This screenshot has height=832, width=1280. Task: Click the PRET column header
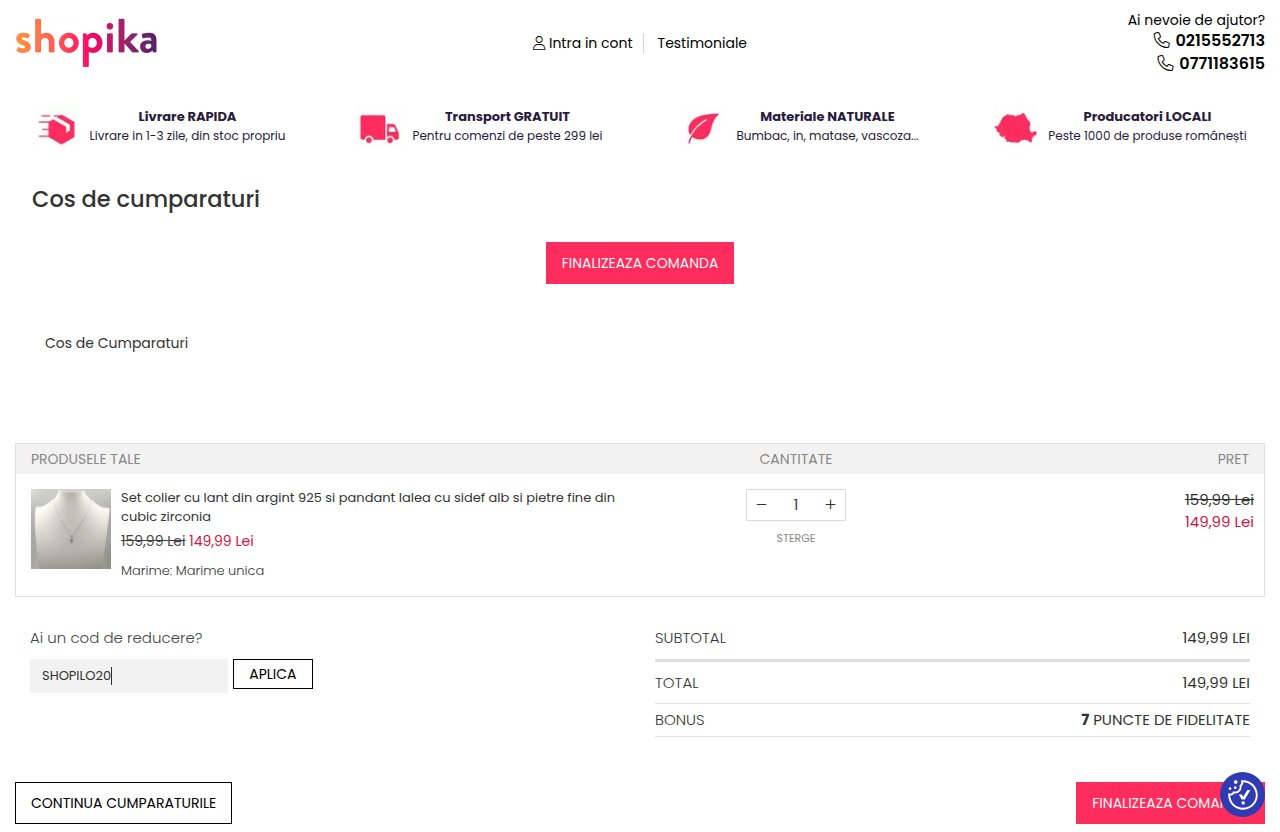coord(1233,459)
